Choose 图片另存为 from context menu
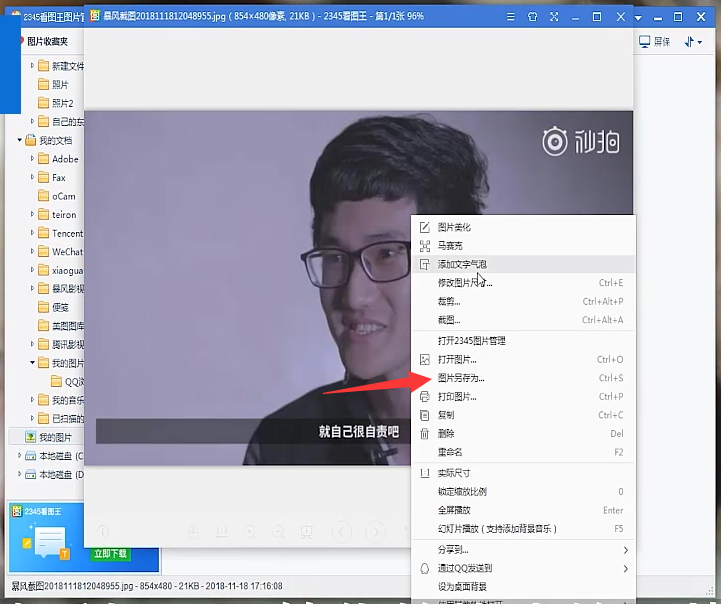The image size is (721, 604). click(461, 378)
